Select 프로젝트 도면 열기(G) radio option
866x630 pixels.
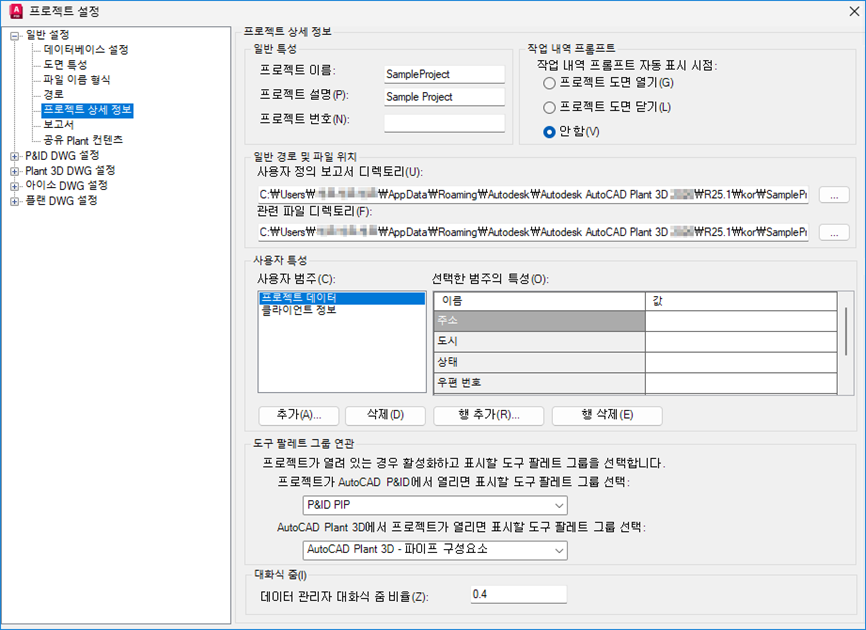tap(609, 83)
